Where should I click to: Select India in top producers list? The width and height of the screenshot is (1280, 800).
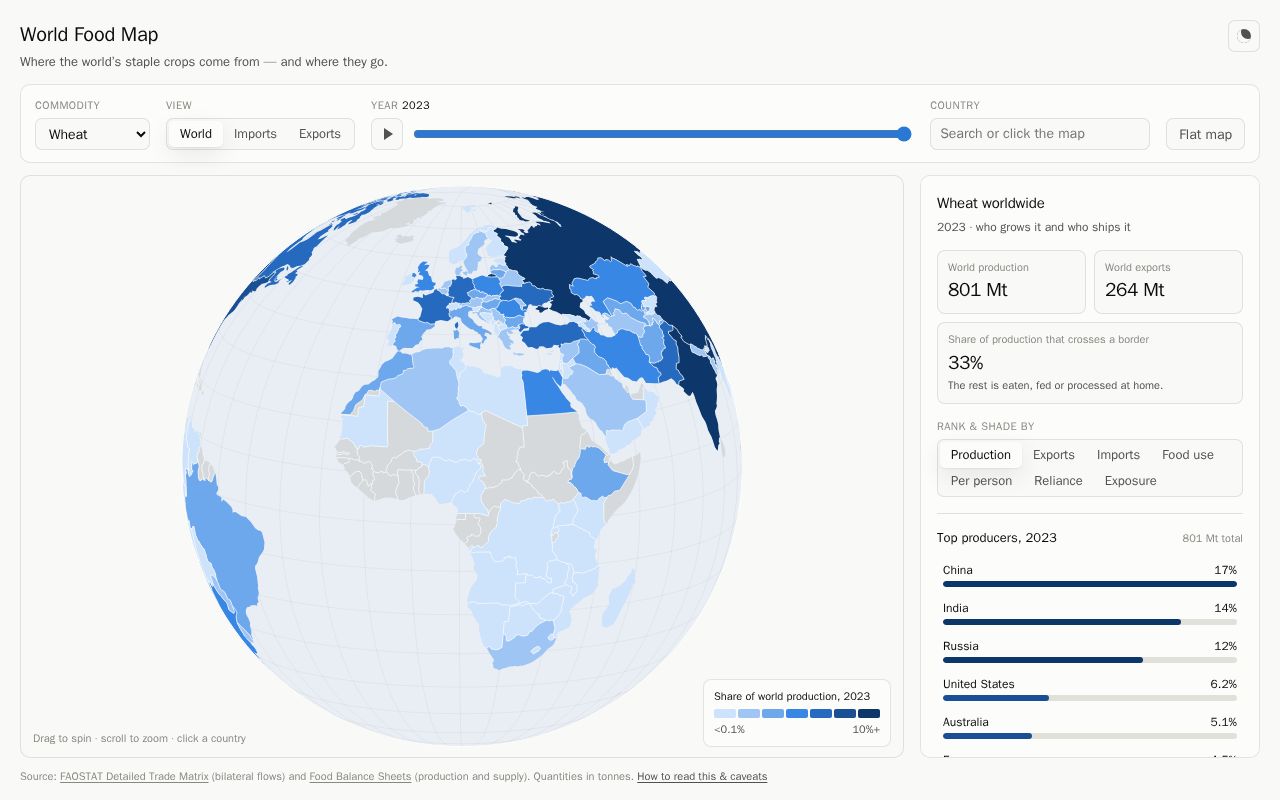pyautogui.click(x=1090, y=614)
